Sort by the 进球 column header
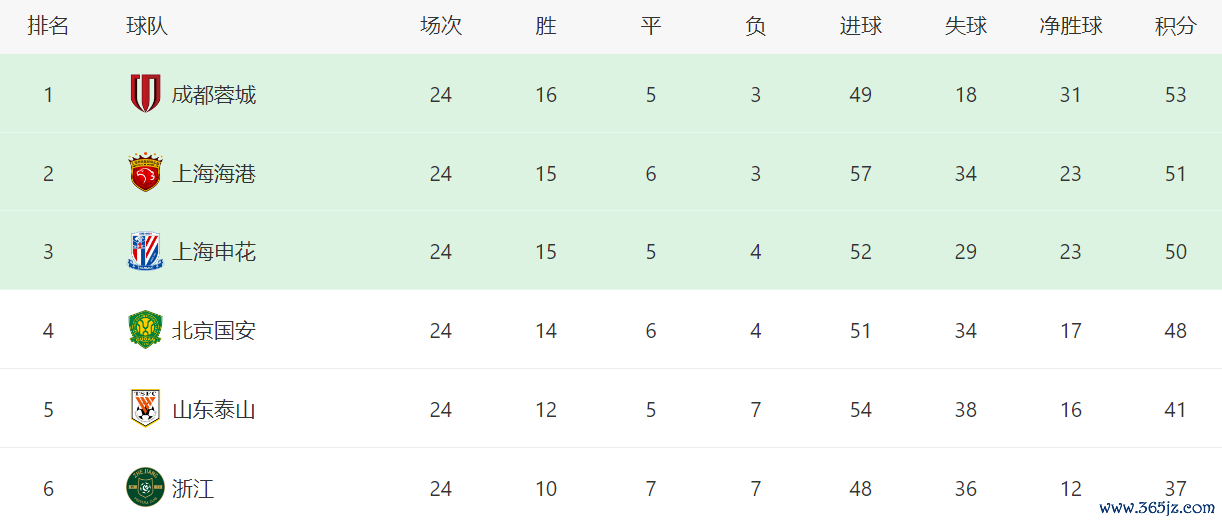The height and width of the screenshot is (523, 1222). (x=861, y=27)
